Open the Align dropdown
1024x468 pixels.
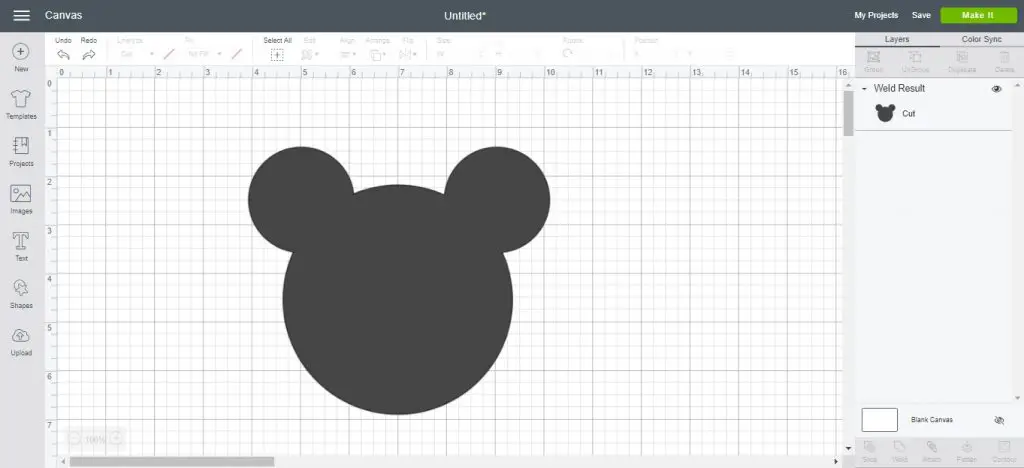coord(347,55)
